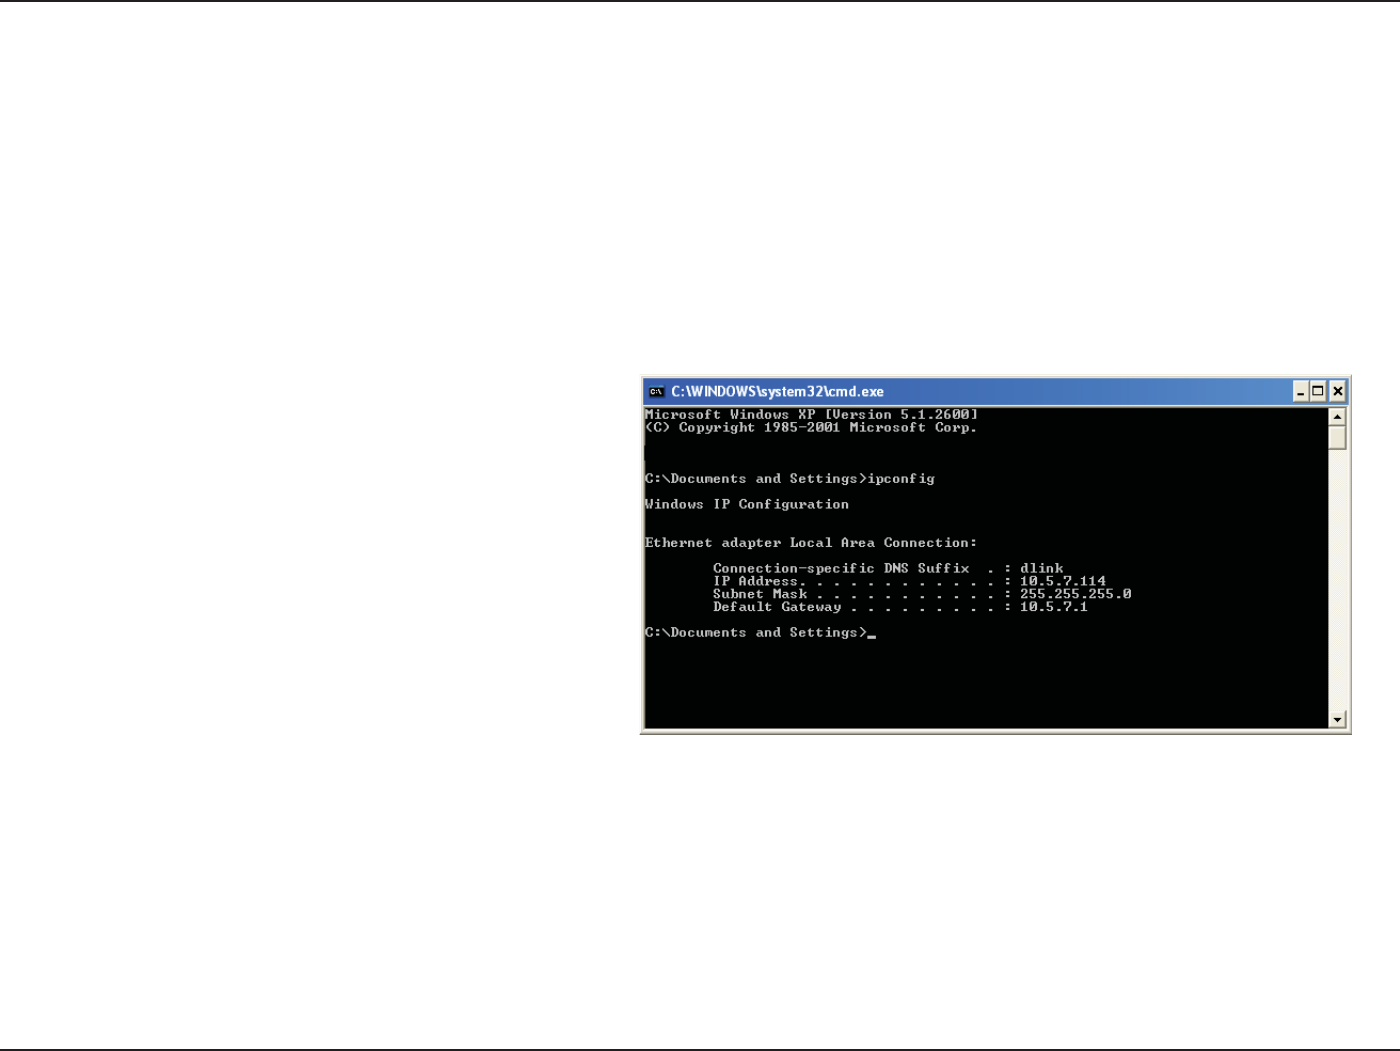Click the Default Gateway label
This screenshot has height=1051, width=1400.
(x=777, y=607)
